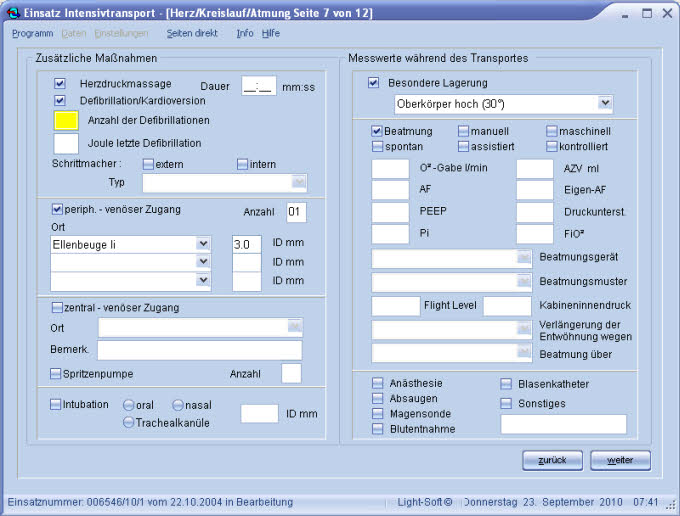Open the Schrittmacher Typ dropdown
The image size is (680, 516).
[x=299, y=182]
